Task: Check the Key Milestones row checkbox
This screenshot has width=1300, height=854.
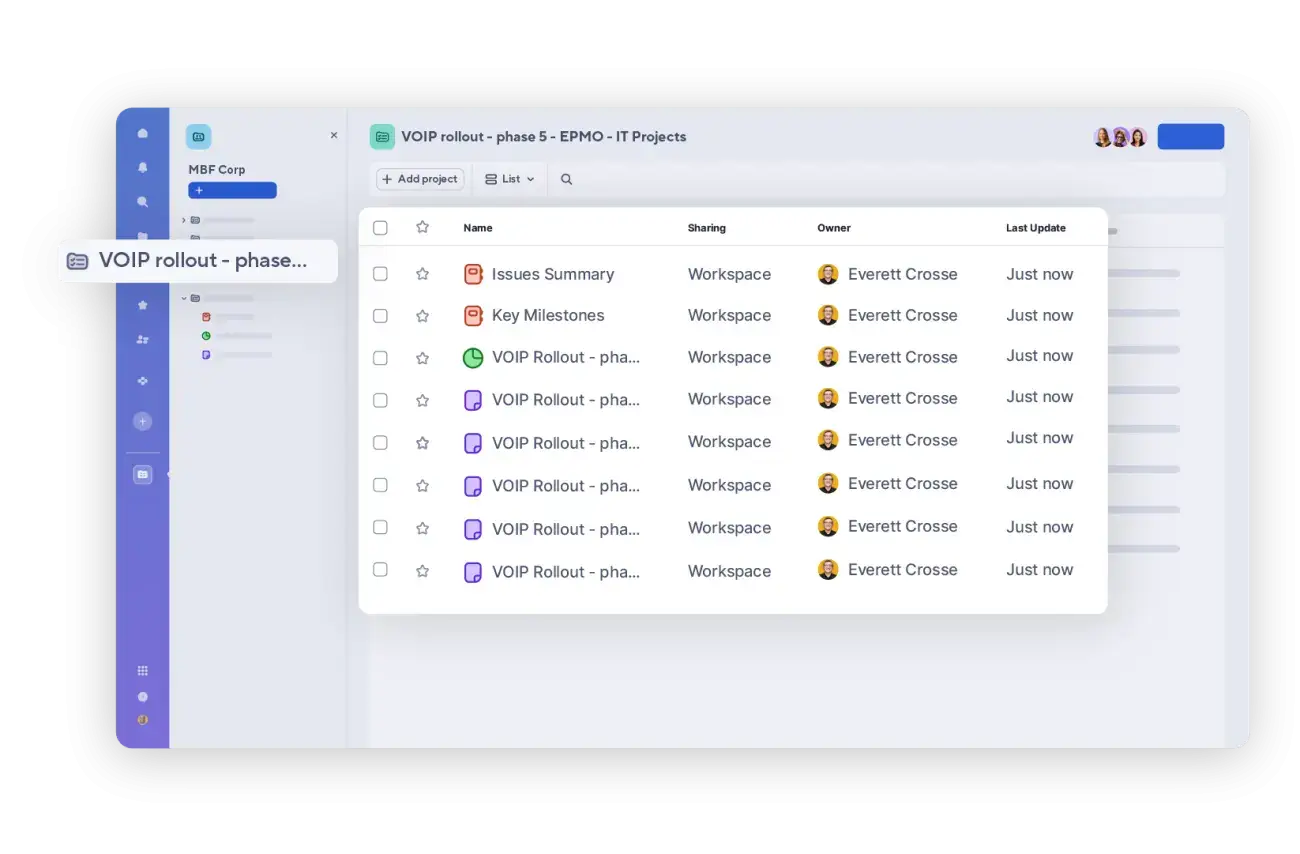Action: point(380,316)
